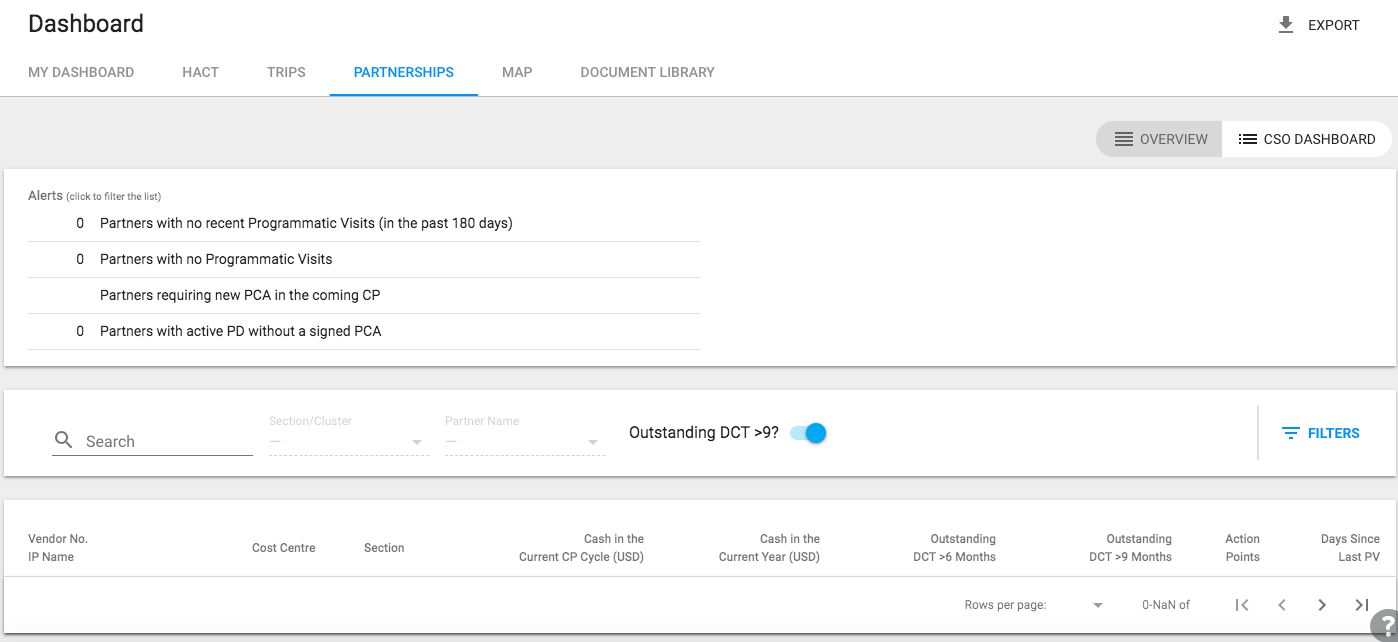Jump to the last page of results
Screen dimensions: 1398x642
(x=1361, y=605)
